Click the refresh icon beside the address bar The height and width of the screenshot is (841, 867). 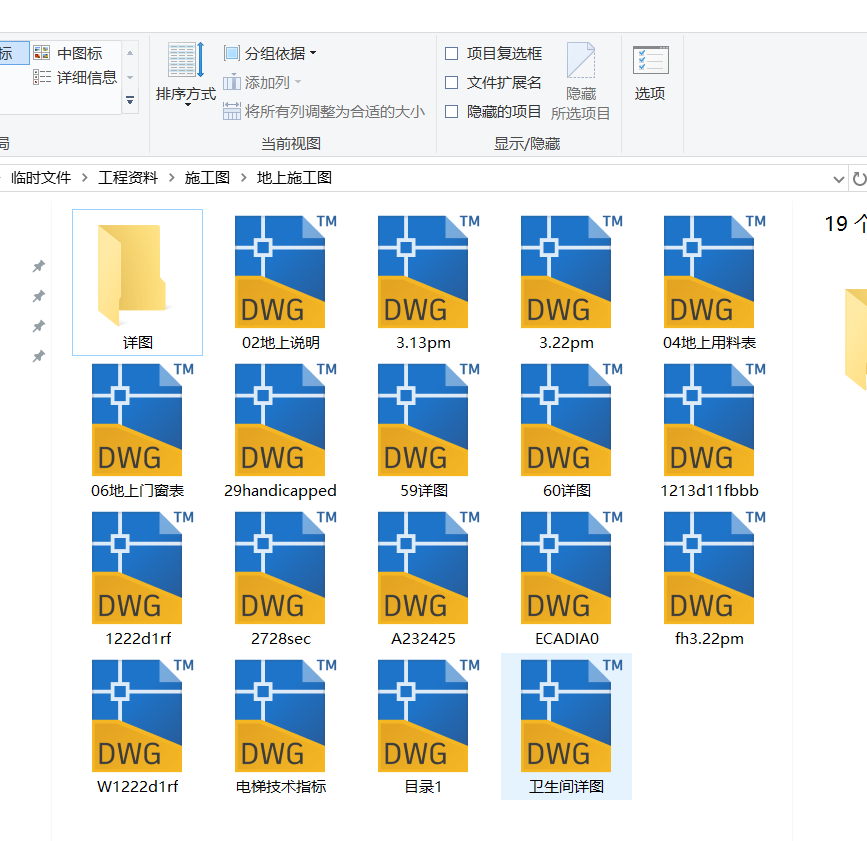(x=859, y=177)
